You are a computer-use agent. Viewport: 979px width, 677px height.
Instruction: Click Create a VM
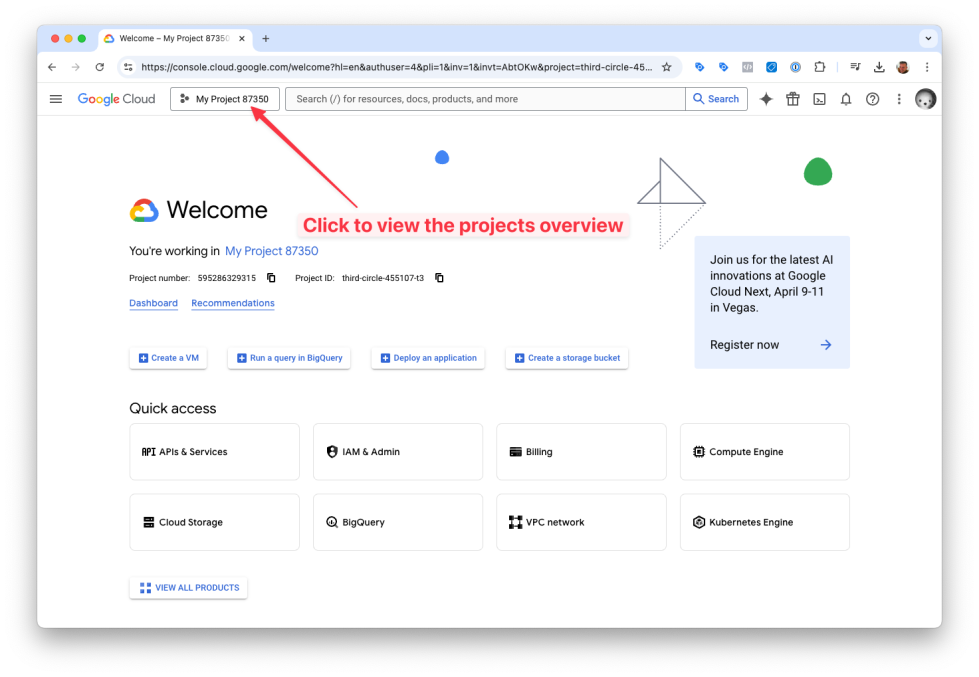pos(169,358)
